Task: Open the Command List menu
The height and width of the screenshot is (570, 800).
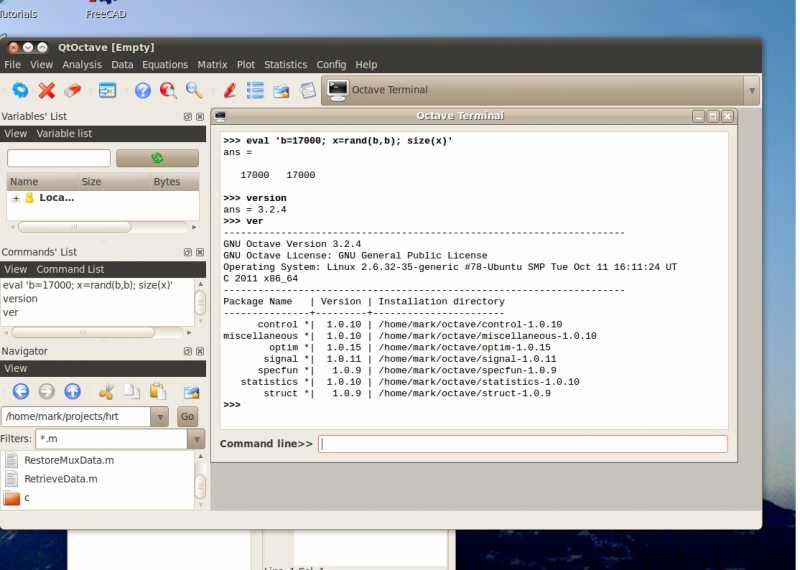Action: pyautogui.click(x=70, y=269)
